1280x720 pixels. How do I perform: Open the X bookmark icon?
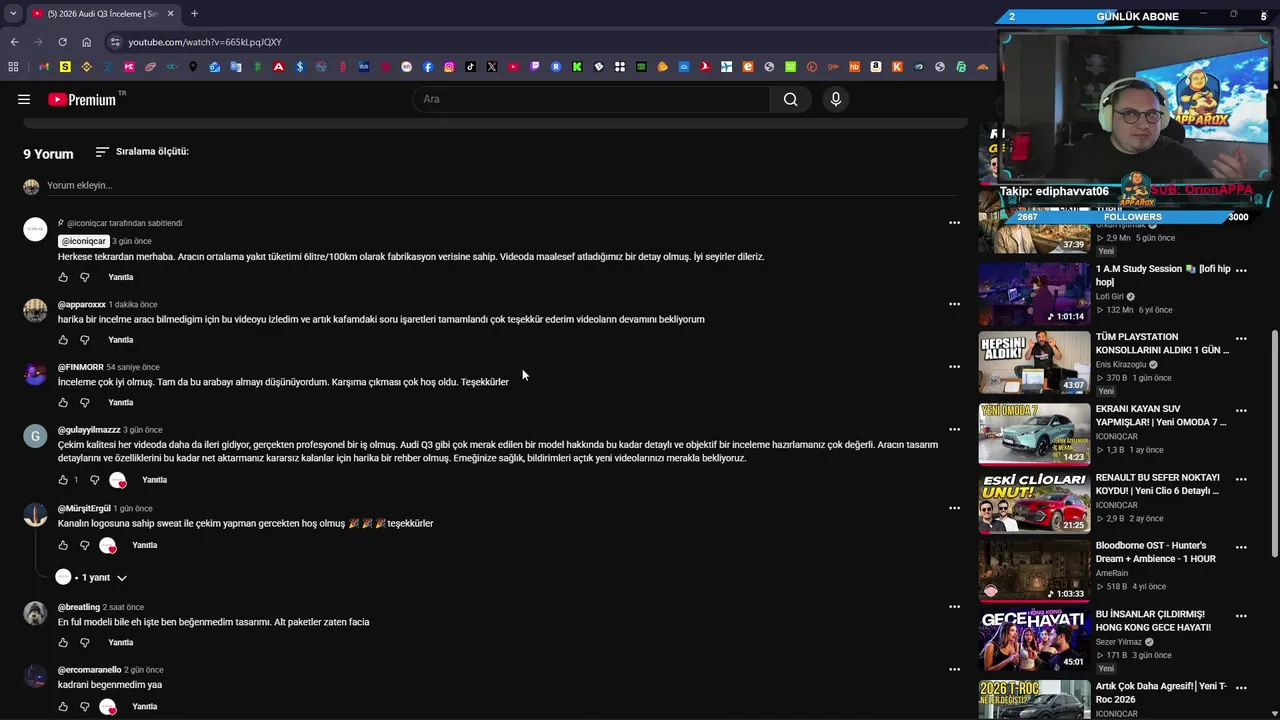[x=492, y=67]
